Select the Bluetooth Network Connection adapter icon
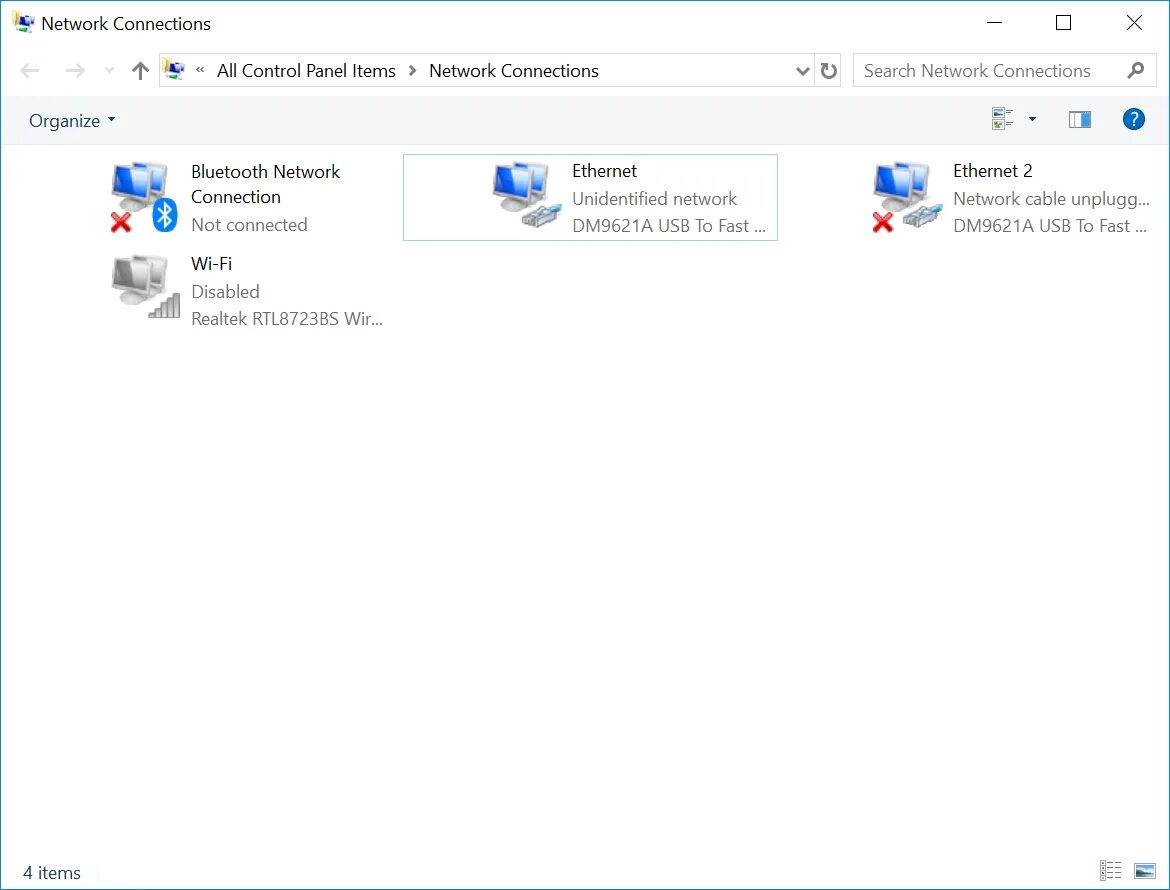 (x=144, y=197)
